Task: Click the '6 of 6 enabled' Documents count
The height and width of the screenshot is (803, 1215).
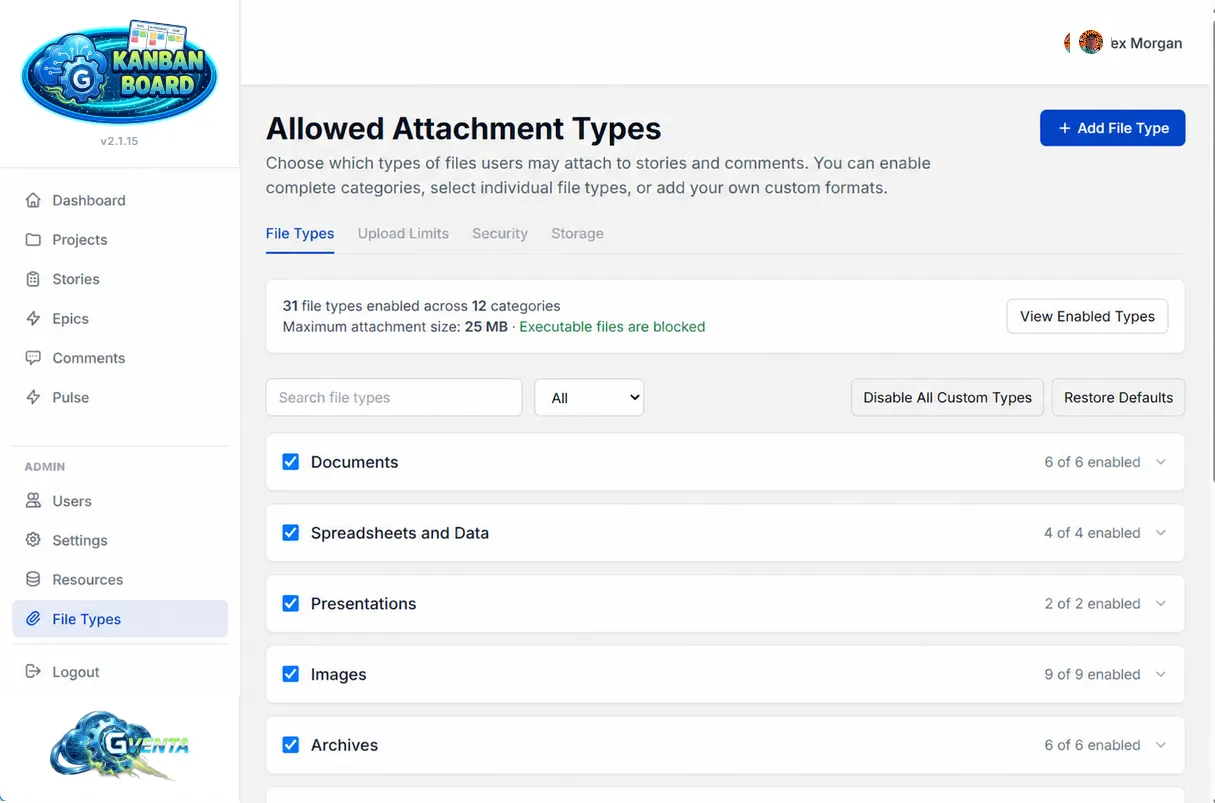Action: click(x=1092, y=462)
